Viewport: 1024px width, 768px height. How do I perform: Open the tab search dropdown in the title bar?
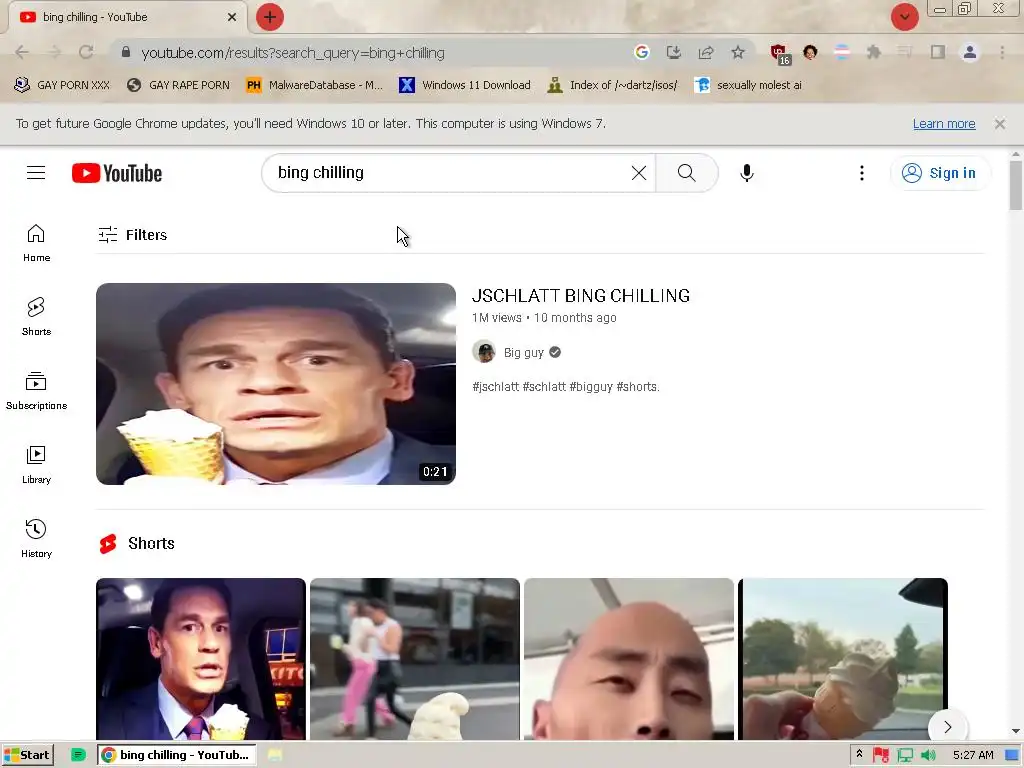click(x=904, y=17)
